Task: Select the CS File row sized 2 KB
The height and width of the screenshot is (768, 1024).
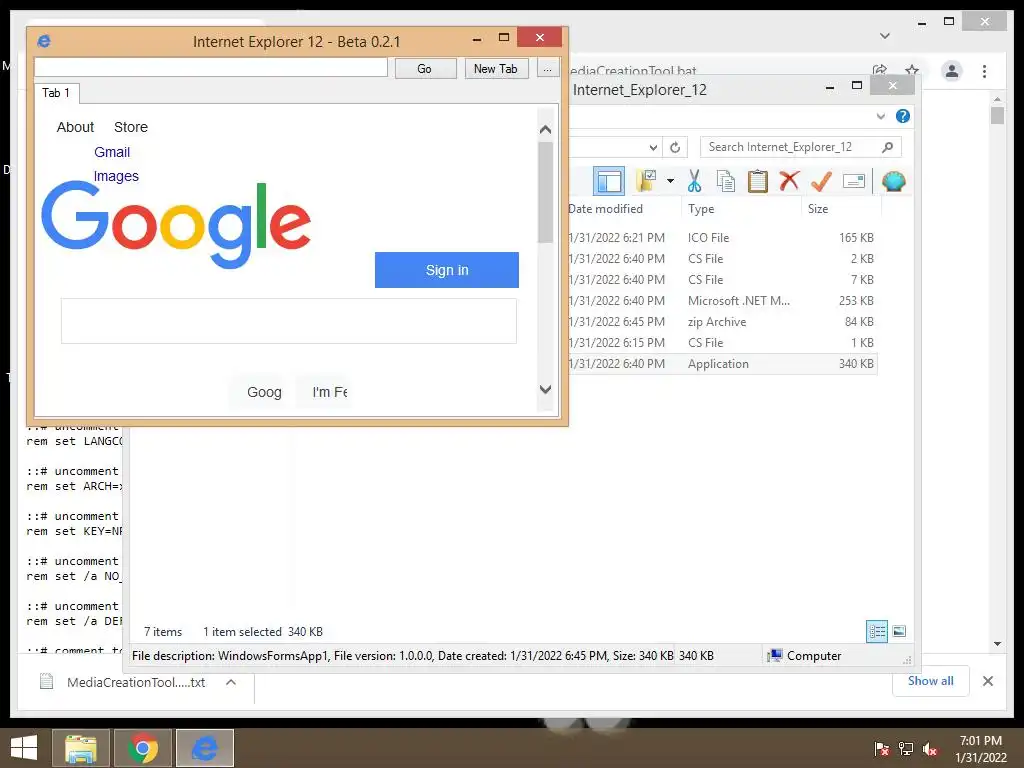Action: [x=722, y=259]
